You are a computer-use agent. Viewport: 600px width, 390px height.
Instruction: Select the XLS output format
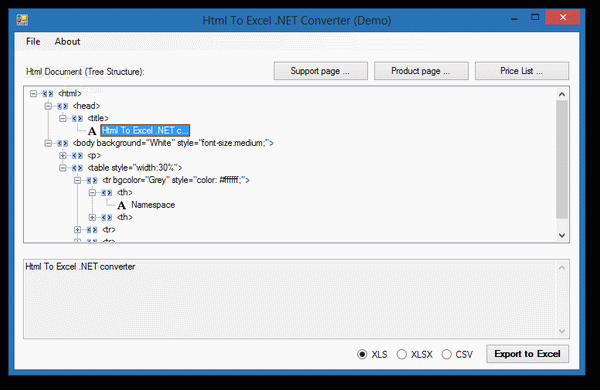pyautogui.click(x=362, y=354)
